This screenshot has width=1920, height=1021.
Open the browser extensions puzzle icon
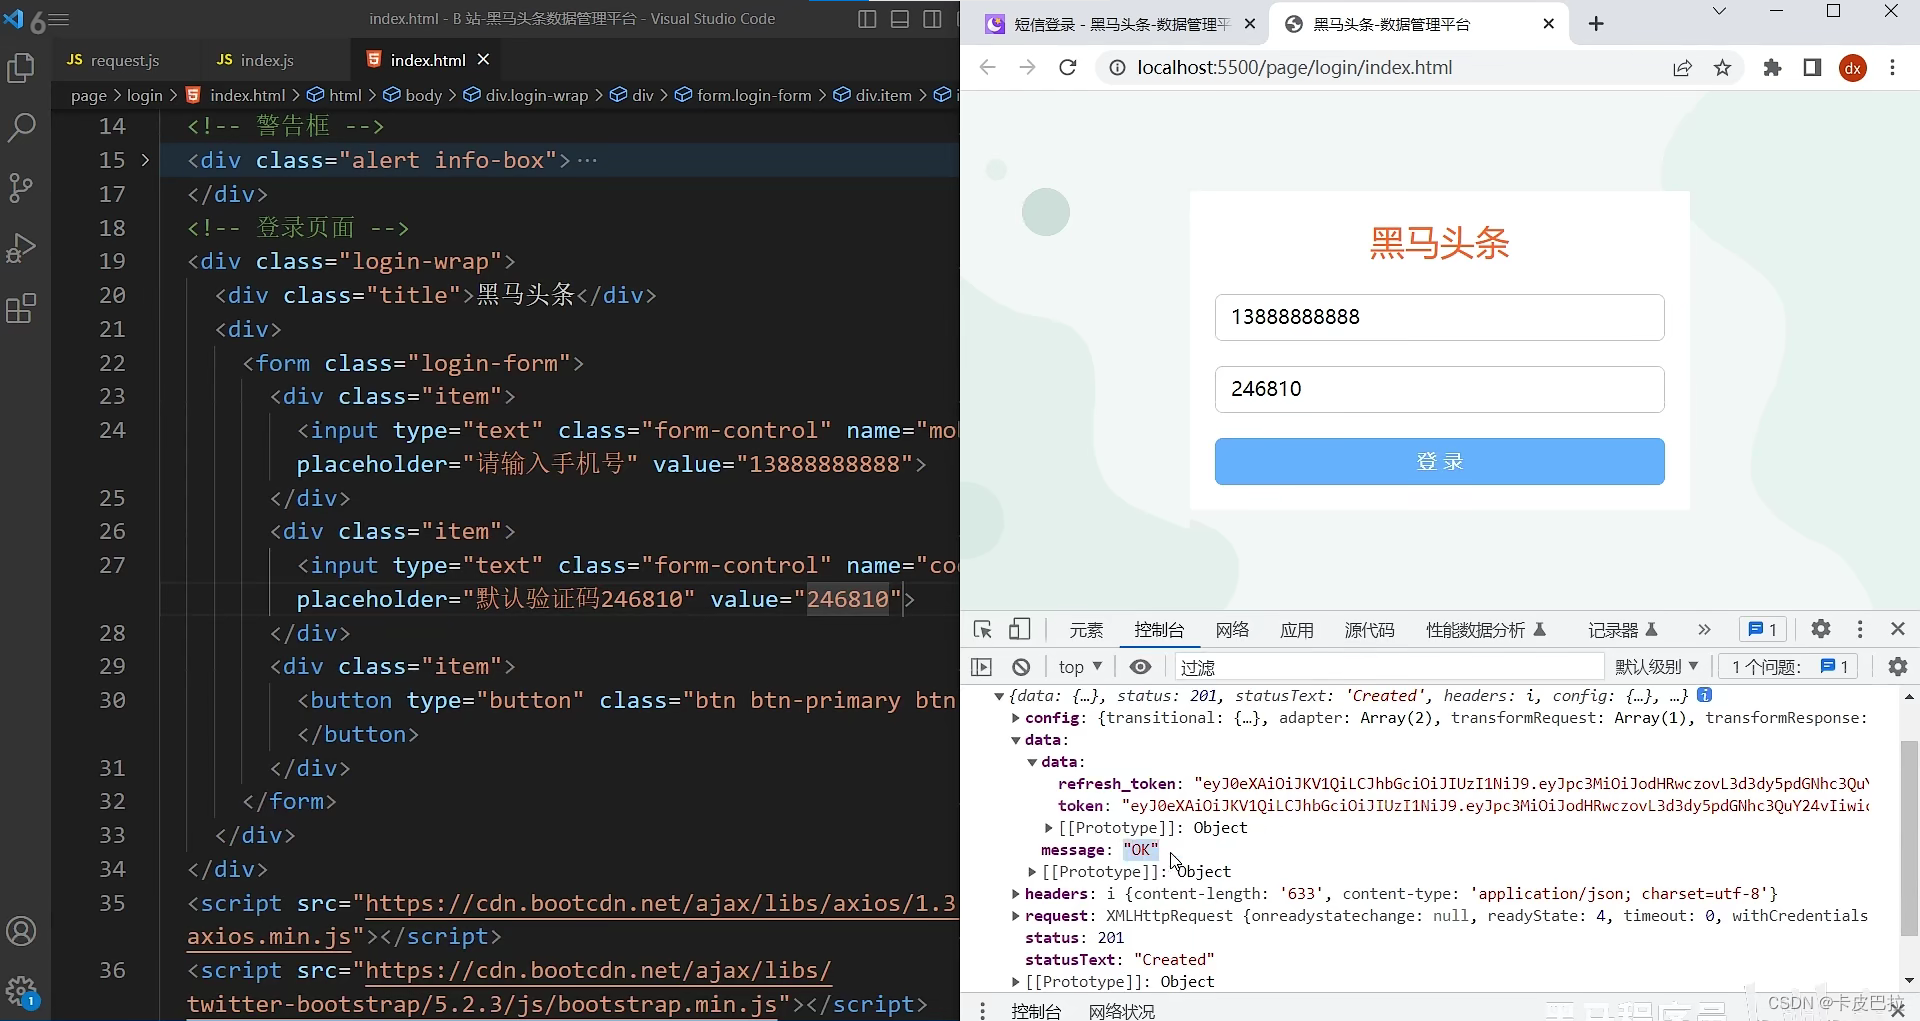(1772, 67)
